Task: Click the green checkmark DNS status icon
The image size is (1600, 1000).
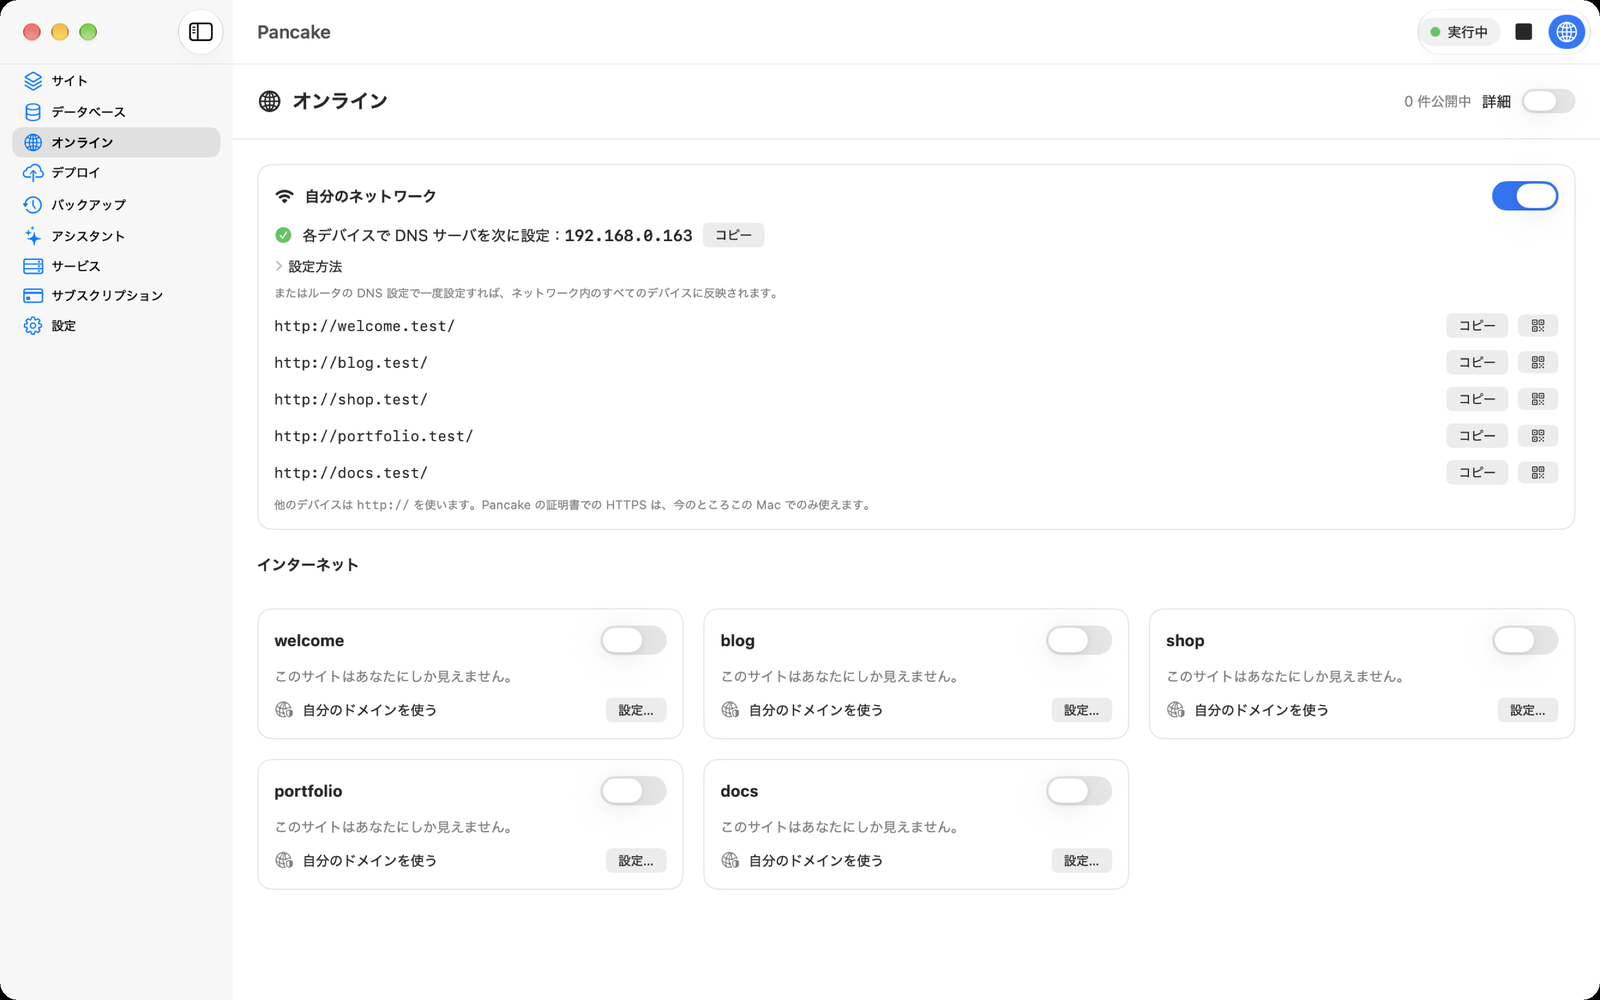Action: coord(283,235)
